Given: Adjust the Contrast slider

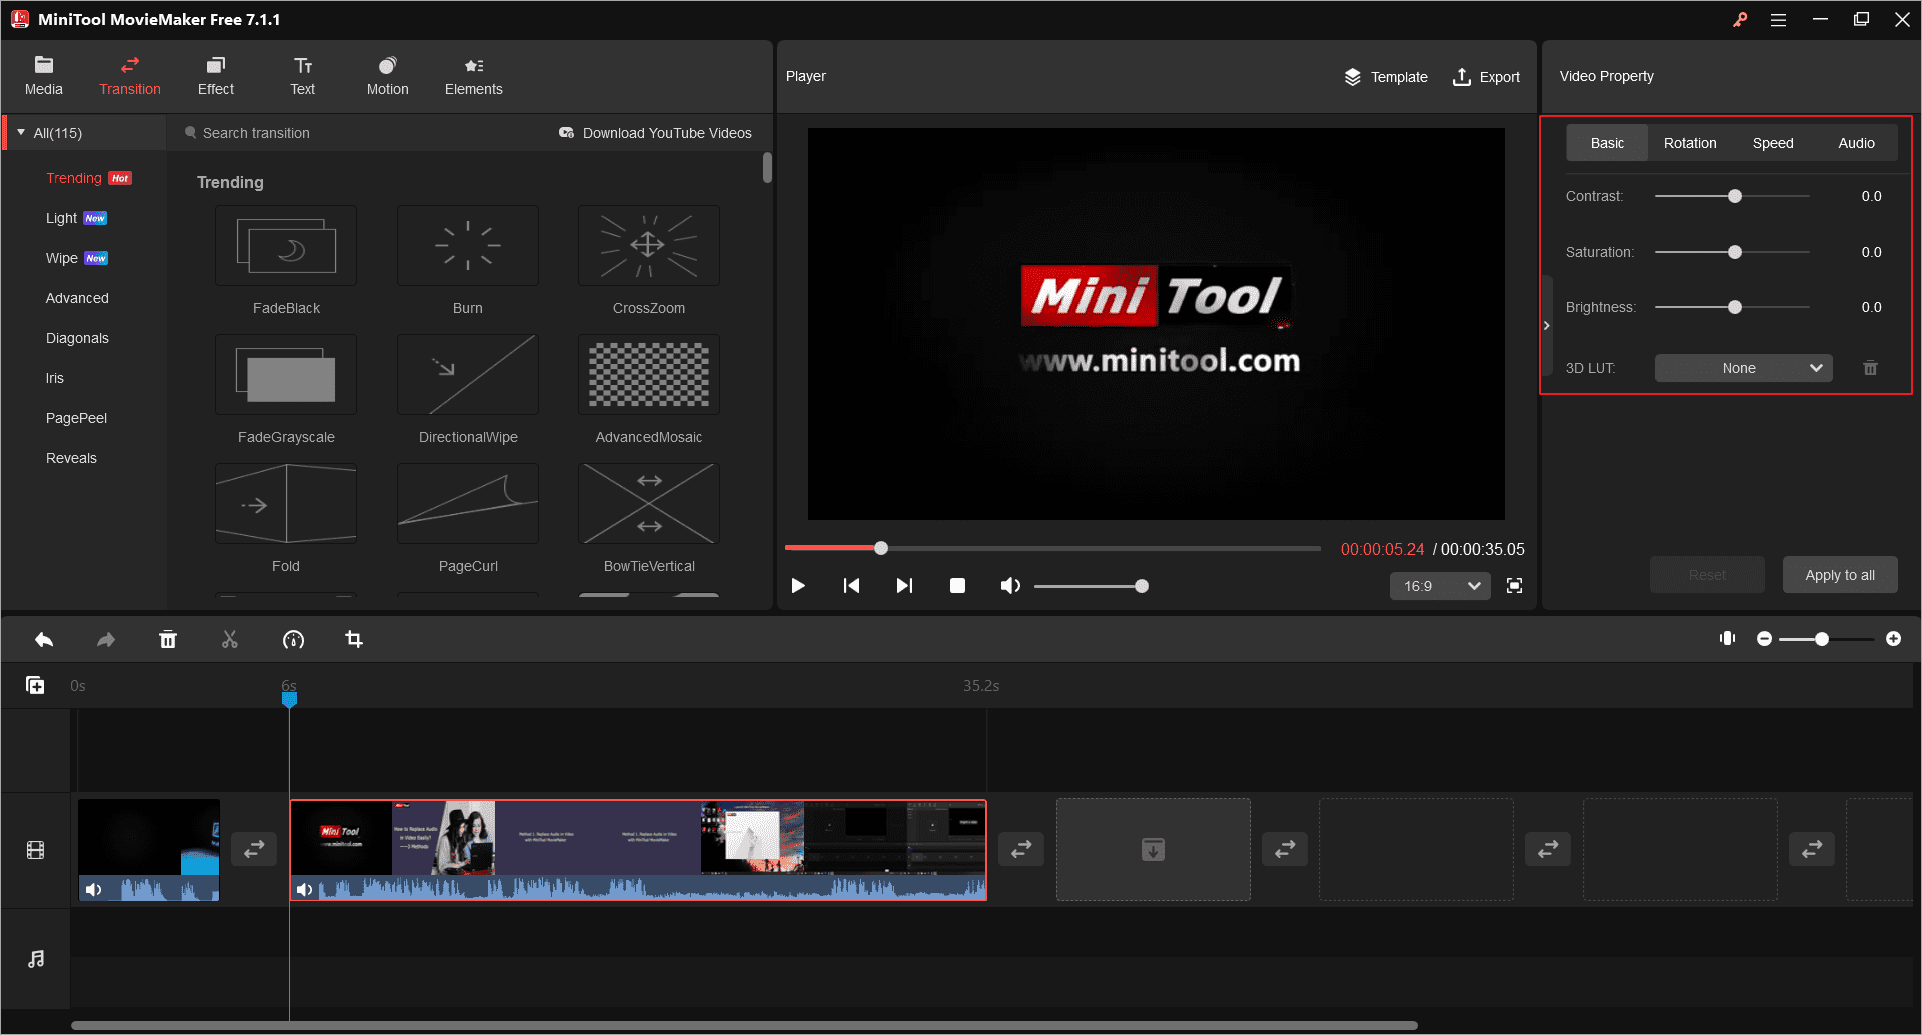Looking at the screenshot, I should (1732, 196).
